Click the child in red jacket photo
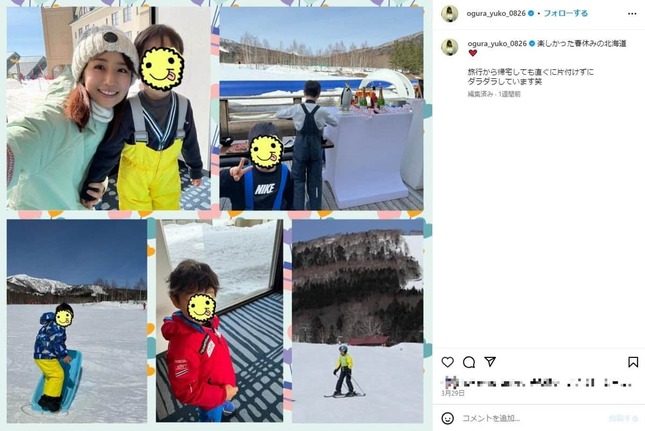This screenshot has width=645, height=431. 219,321
